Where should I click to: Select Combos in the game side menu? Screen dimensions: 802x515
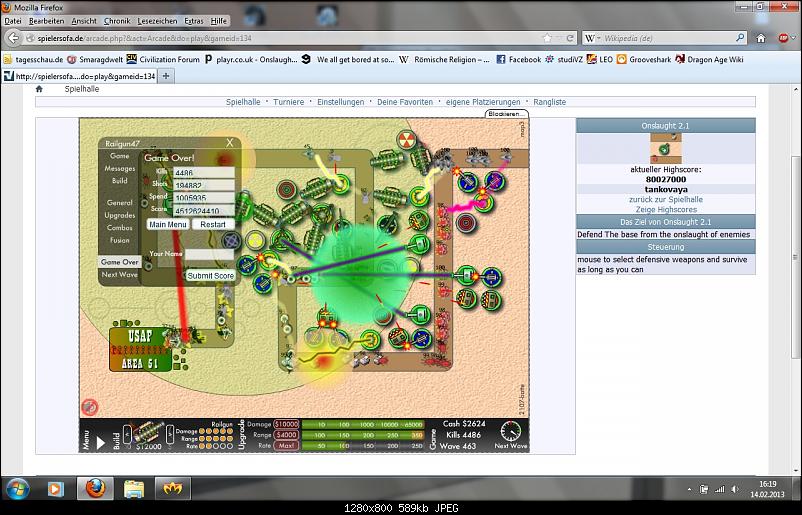pyautogui.click(x=120, y=228)
